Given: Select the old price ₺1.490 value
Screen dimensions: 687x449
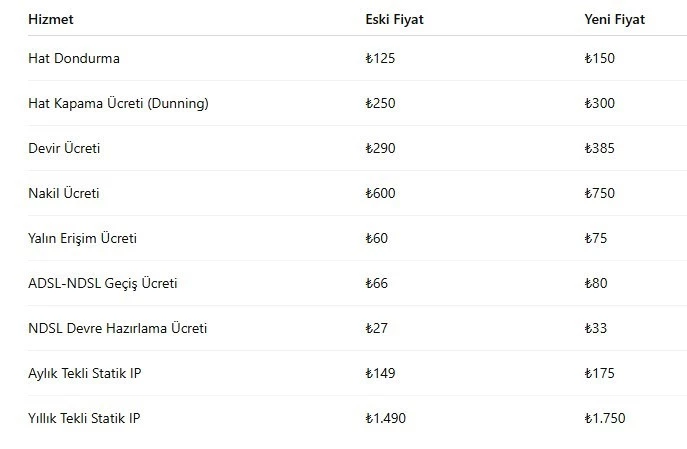Looking at the screenshot, I should coord(386,418).
